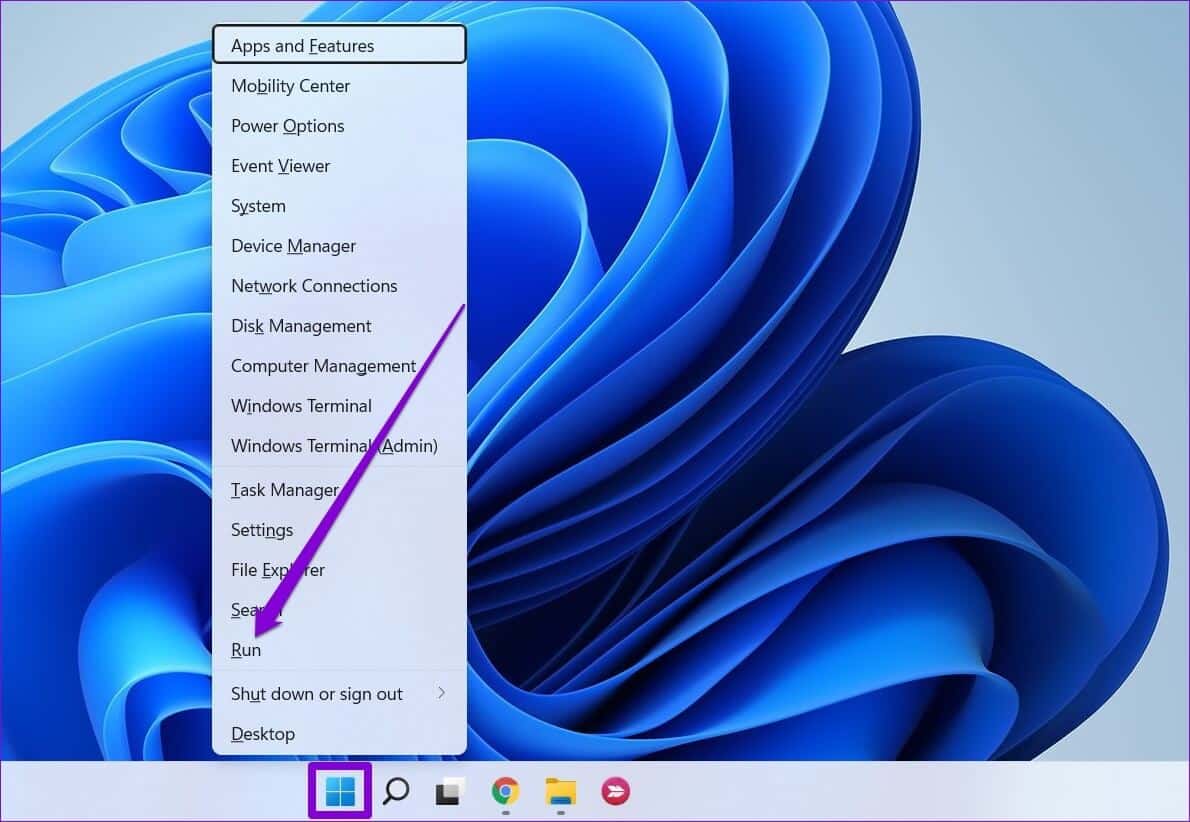Open the System menu entry
Image resolution: width=1190 pixels, height=822 pixels.
(x=258, y=206)
